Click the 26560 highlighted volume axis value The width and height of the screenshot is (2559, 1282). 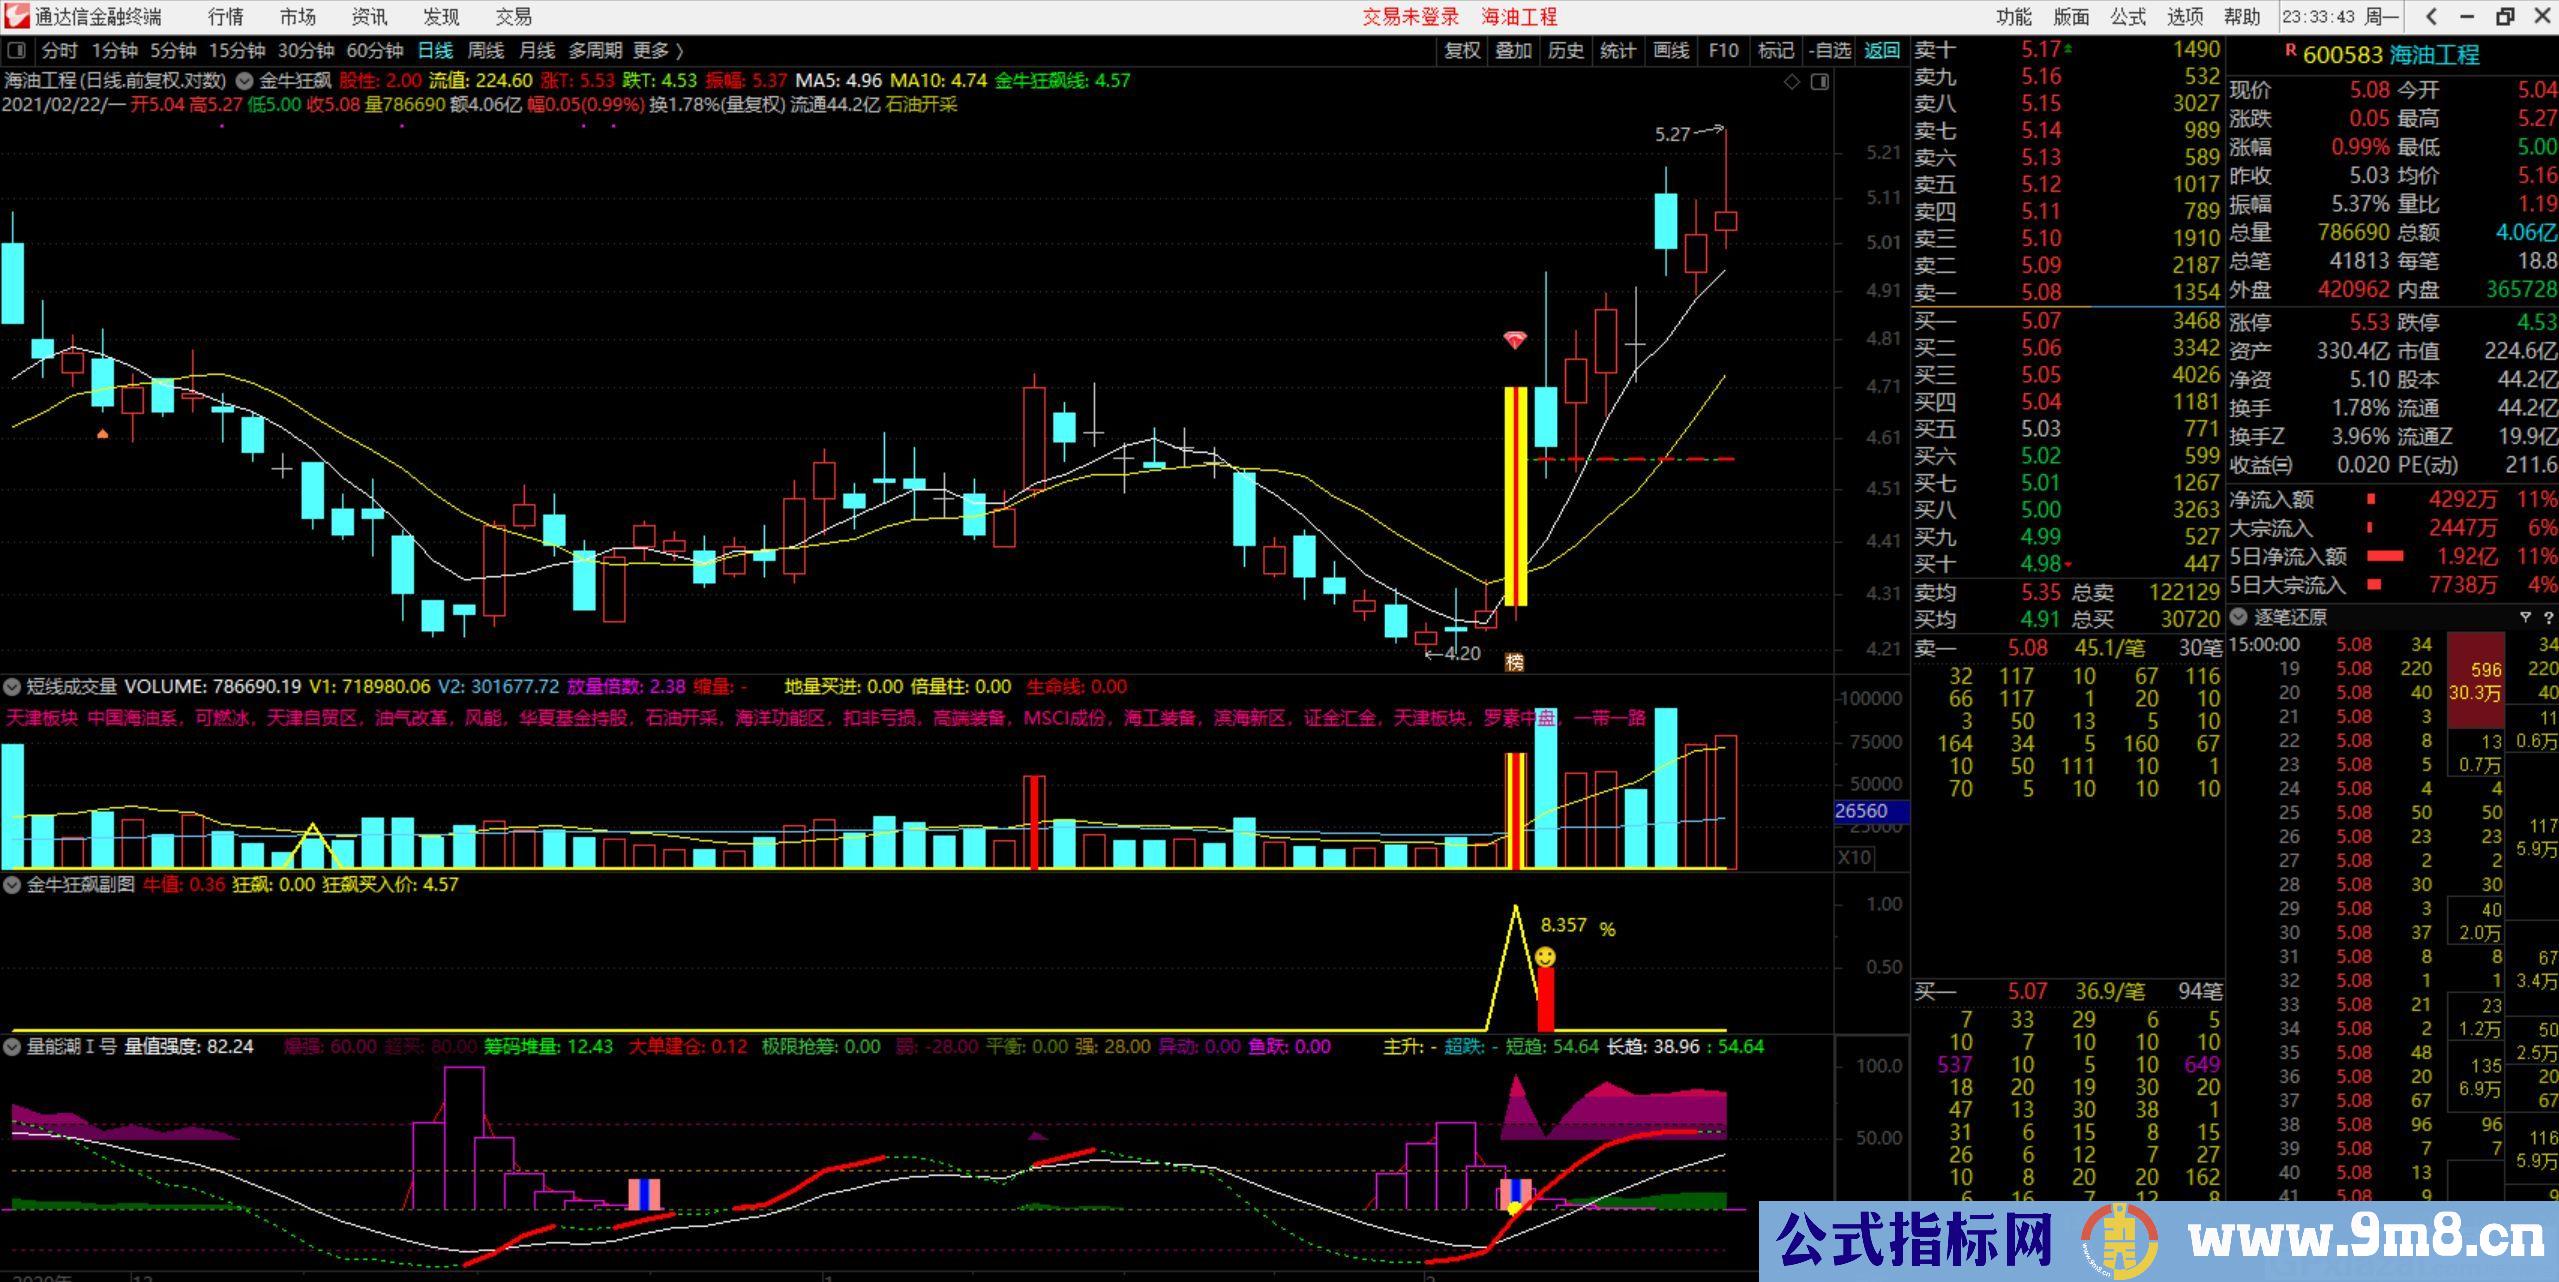point(1871,812)
